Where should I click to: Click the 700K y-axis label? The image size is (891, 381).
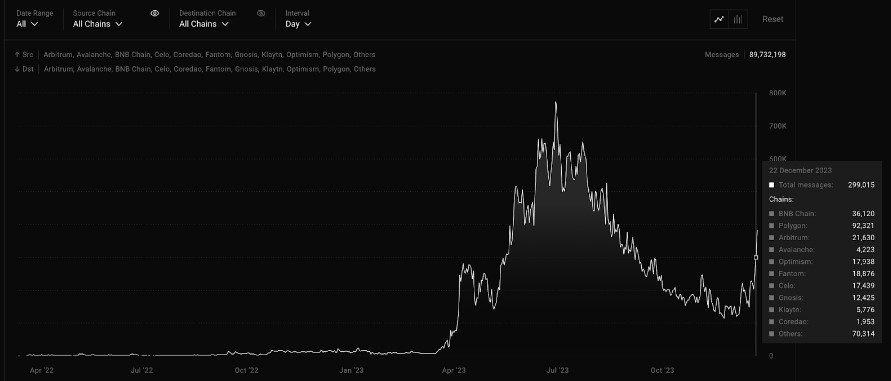[778, 126]
